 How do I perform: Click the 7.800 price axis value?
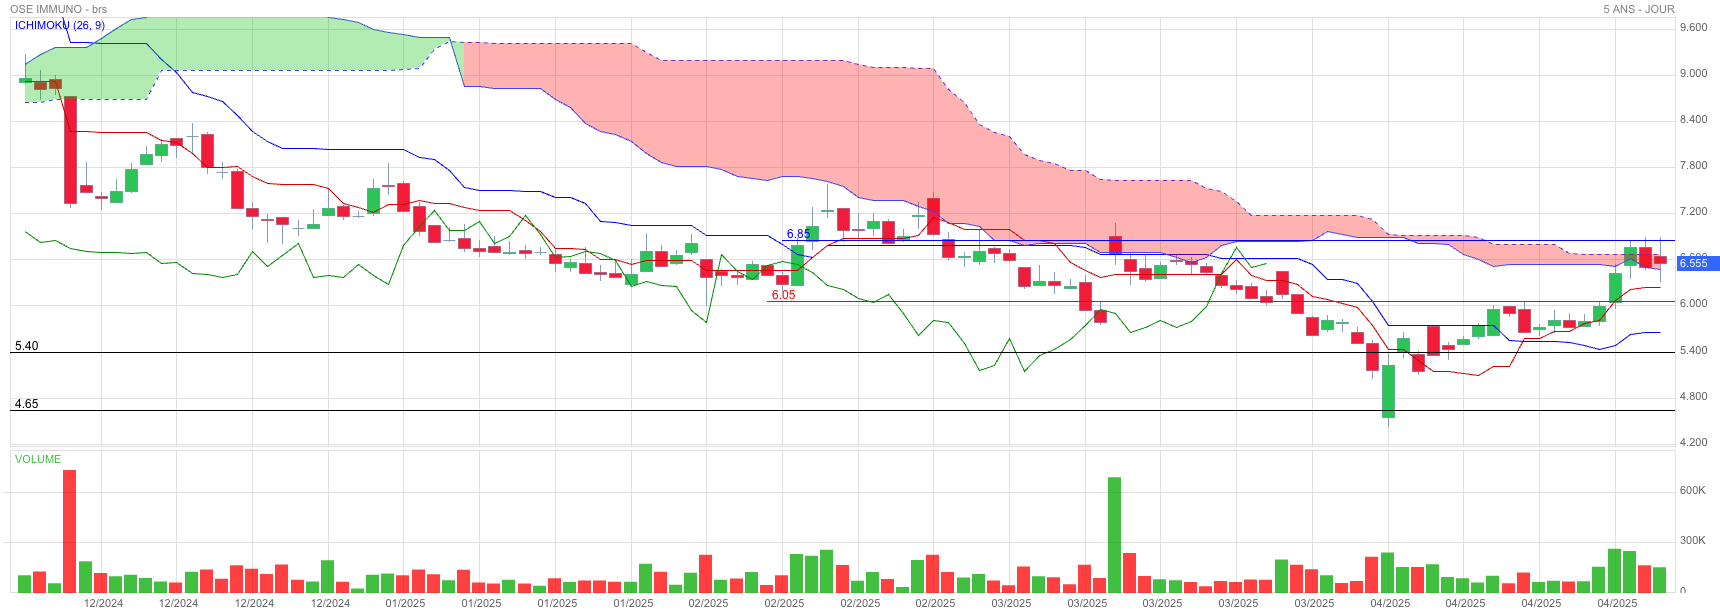pos(1694,166)
